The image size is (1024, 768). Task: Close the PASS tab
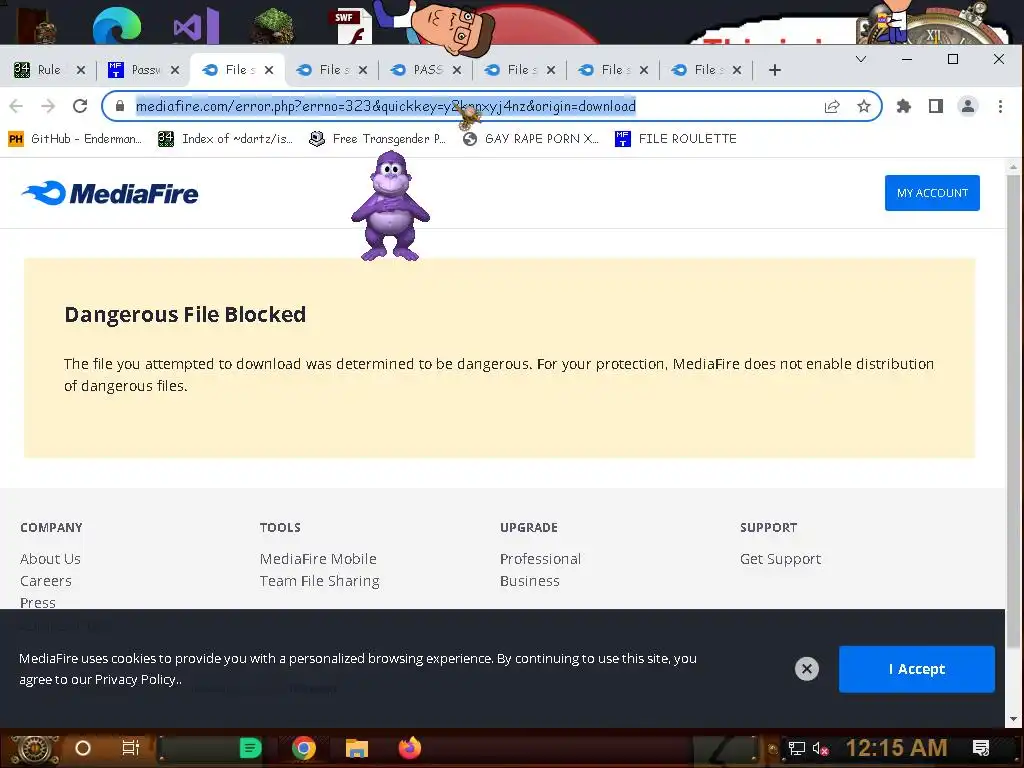tap(456, 70)
